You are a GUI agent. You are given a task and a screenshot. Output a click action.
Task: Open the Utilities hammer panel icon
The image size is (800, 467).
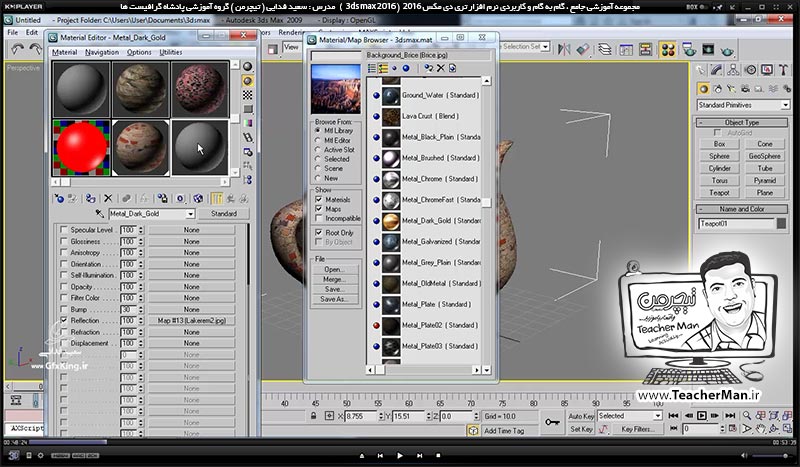[784, 70]
